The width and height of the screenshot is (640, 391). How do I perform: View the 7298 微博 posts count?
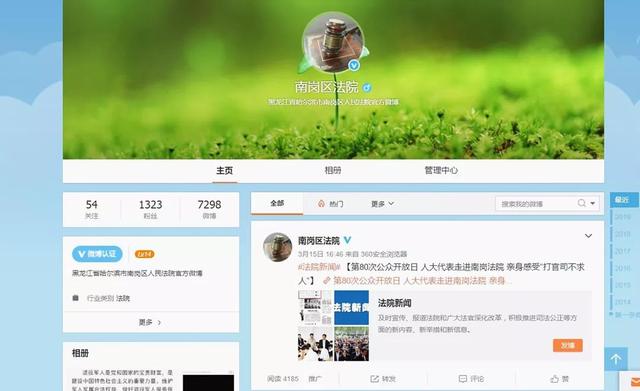[209, 209]
